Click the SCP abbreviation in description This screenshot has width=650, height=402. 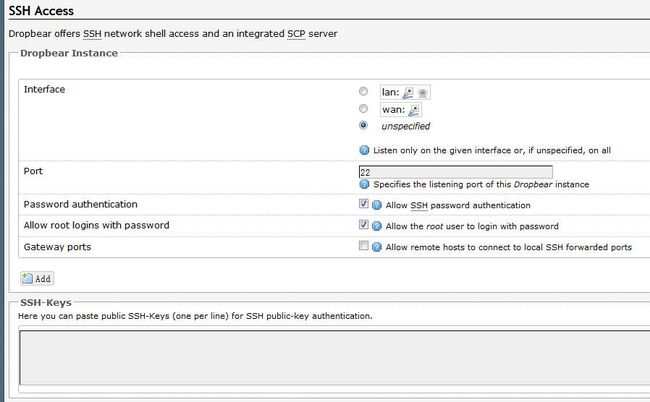tap(296, 34)
